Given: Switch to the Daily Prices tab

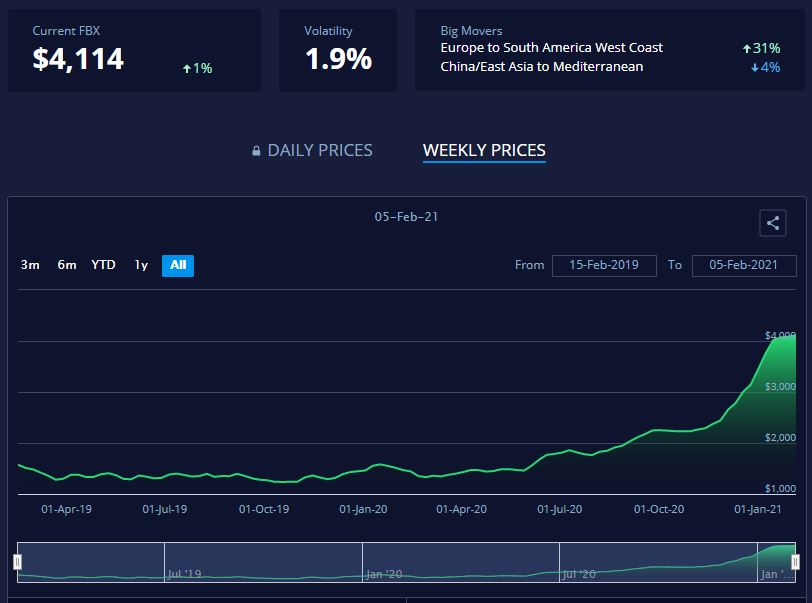Looking at the screenshot, I should point(319,150).
